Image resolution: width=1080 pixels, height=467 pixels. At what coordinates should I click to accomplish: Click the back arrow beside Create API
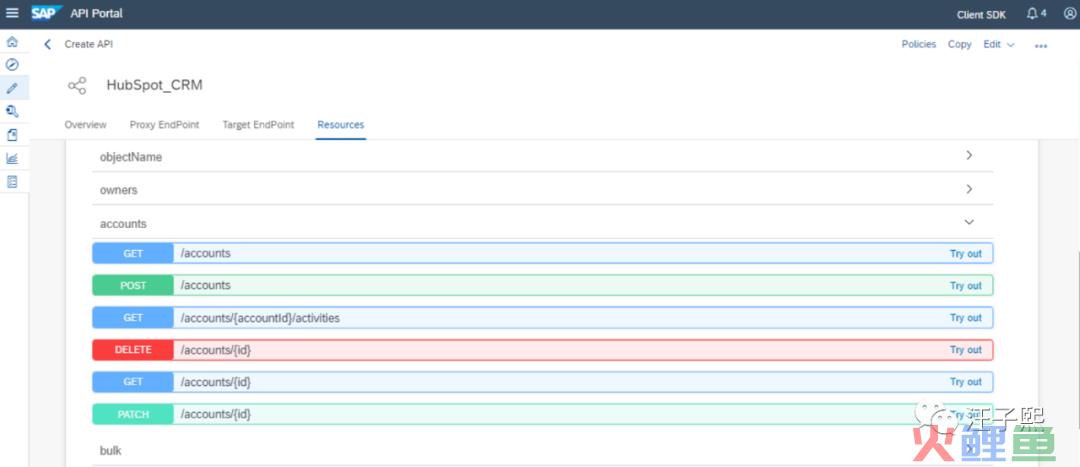click(x=47, y=44)
